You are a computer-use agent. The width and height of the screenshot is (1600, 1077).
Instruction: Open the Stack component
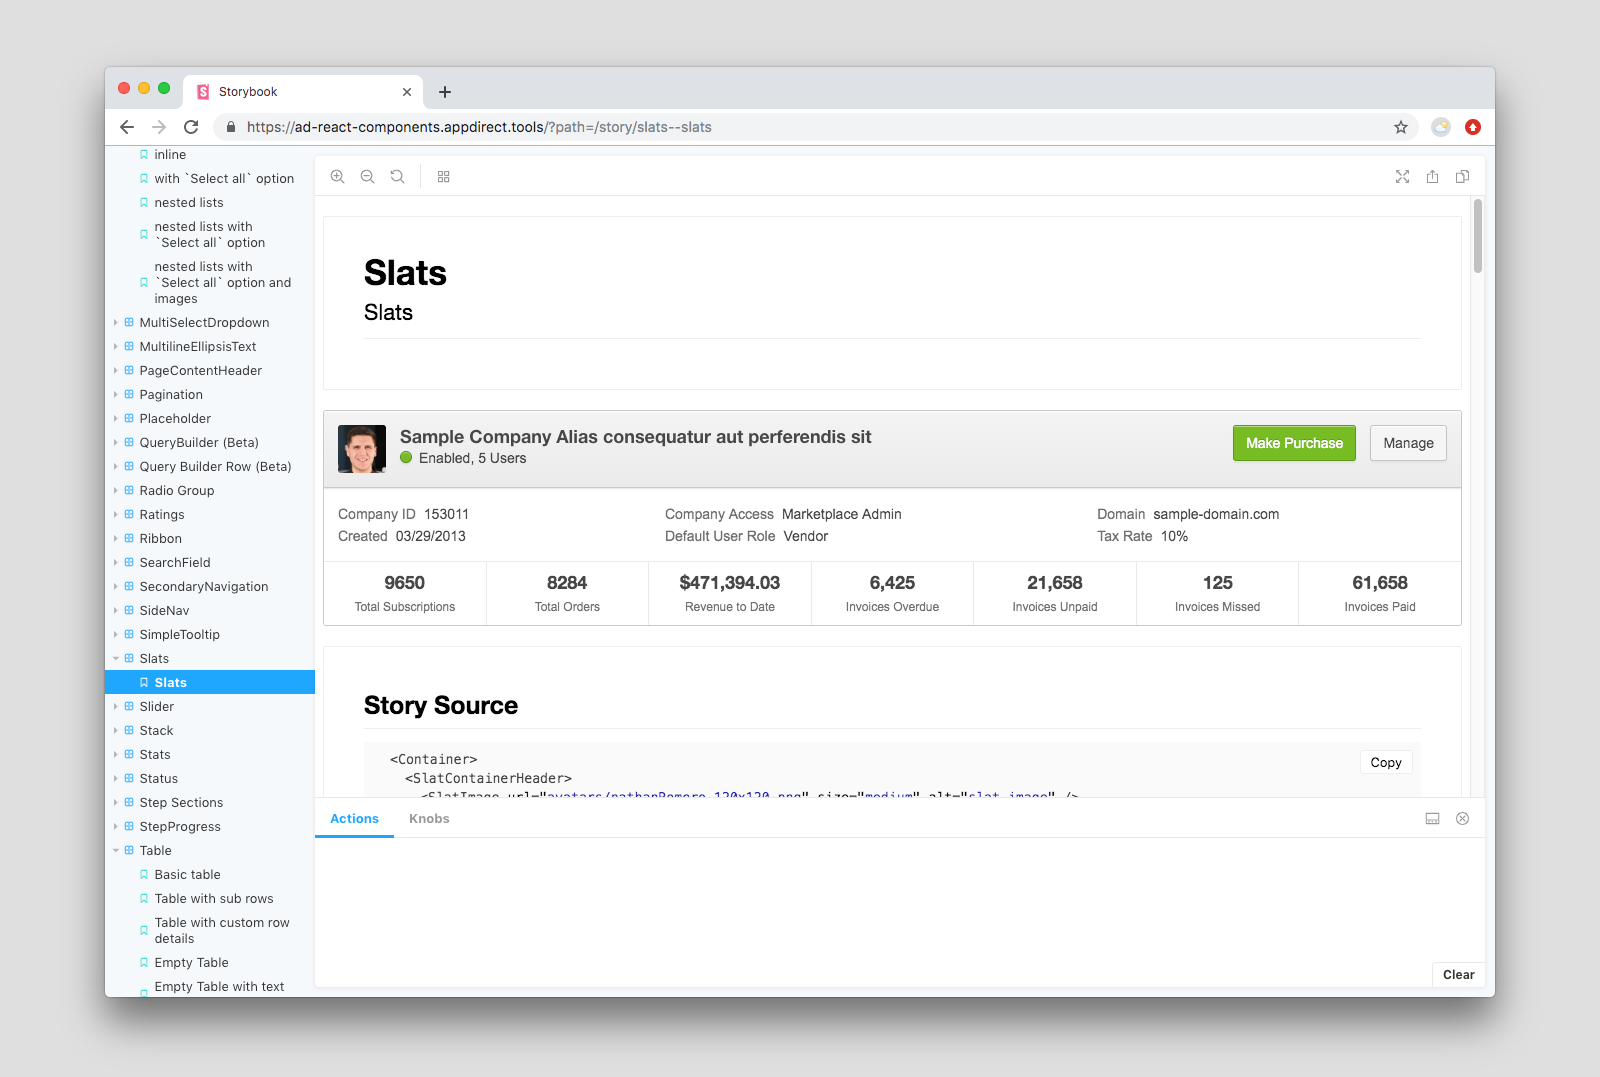pyautogui.click(x=157, y=730)
